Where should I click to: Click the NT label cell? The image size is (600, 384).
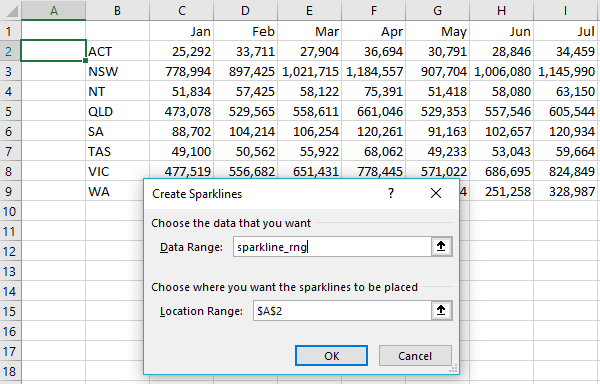click(117, 91)
